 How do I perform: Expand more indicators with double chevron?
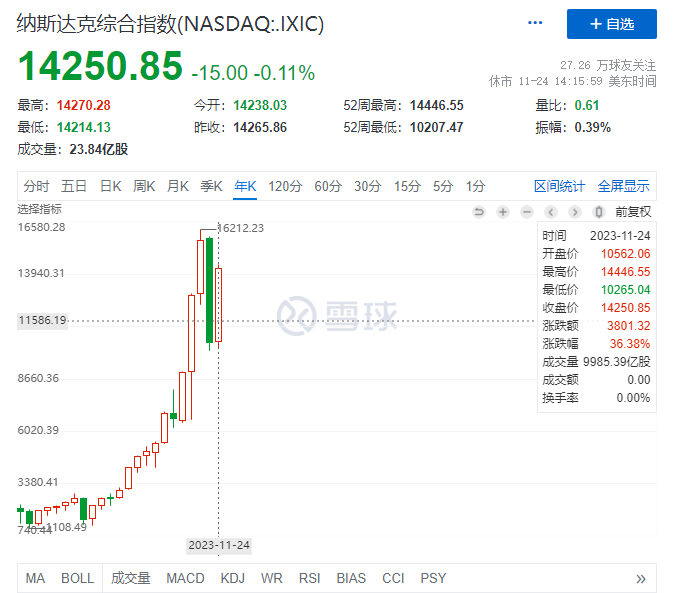click(x=641, y=579)
